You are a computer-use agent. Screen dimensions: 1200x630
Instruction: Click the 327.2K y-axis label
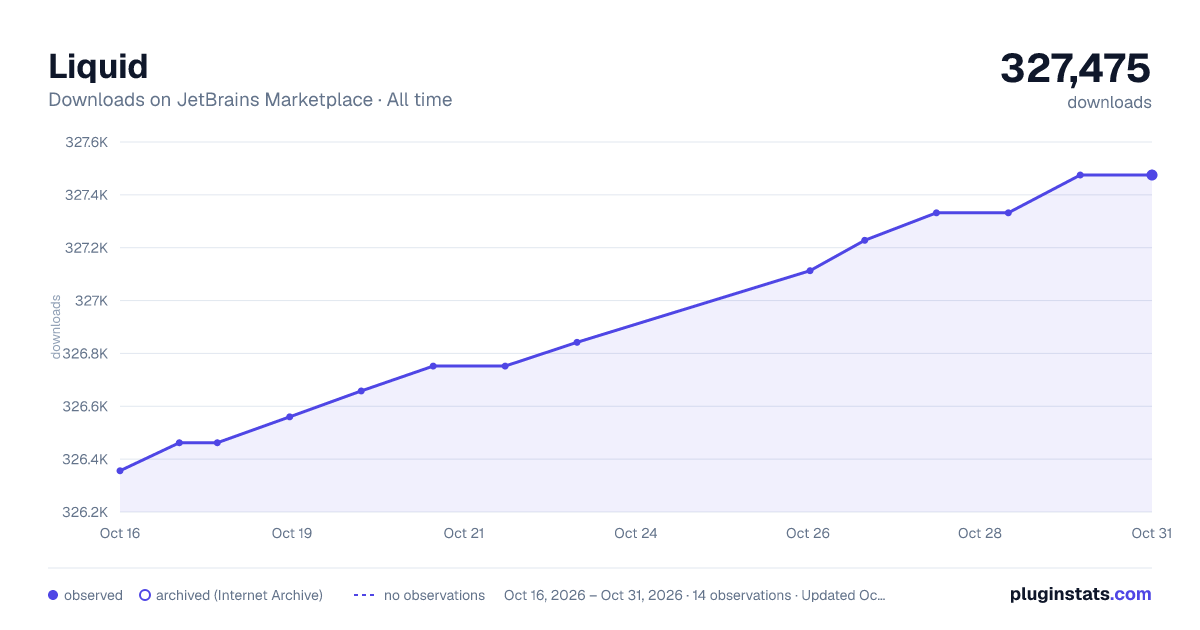pos(86,248)
